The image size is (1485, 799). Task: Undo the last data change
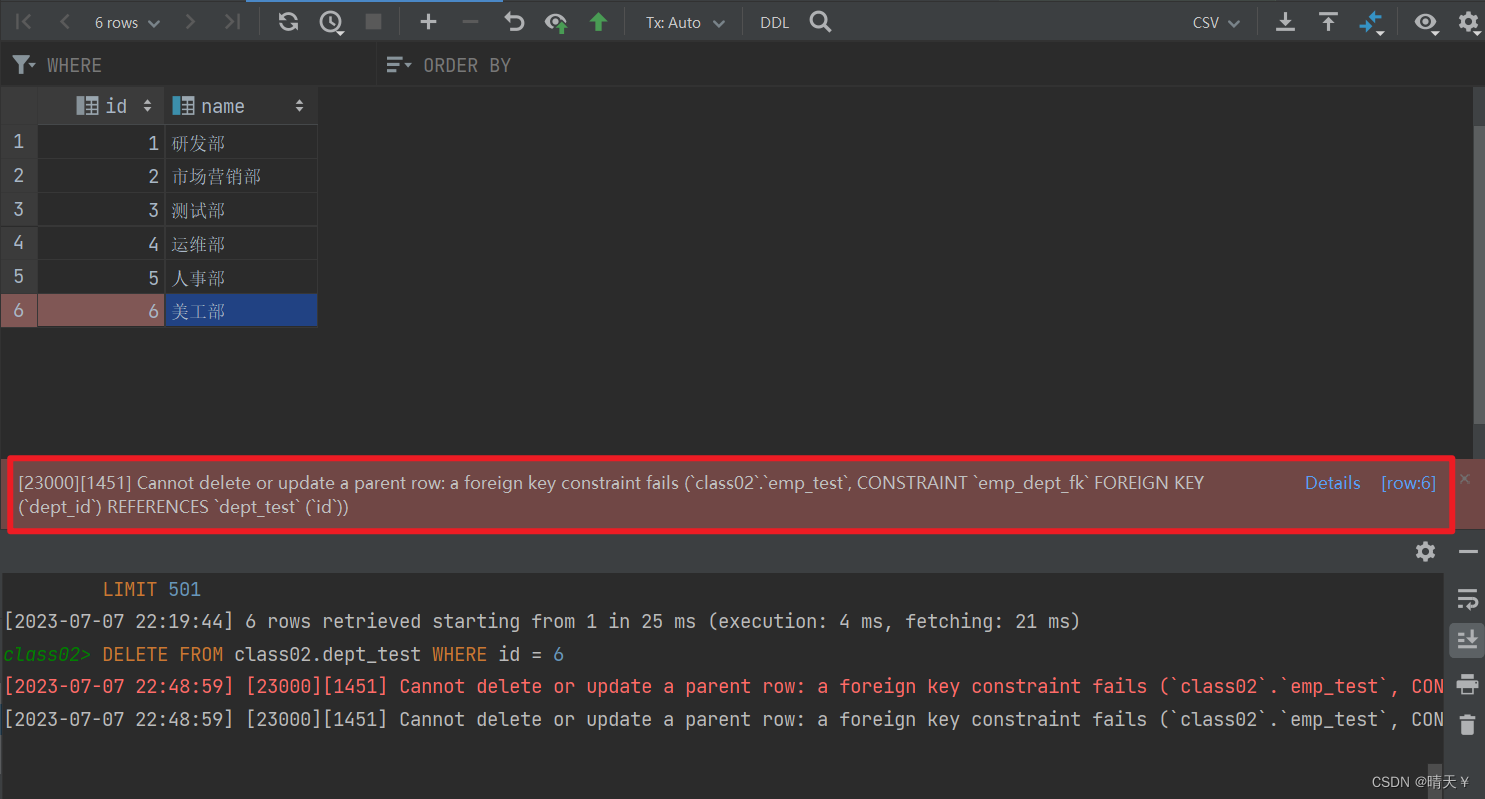coord(514,21)
